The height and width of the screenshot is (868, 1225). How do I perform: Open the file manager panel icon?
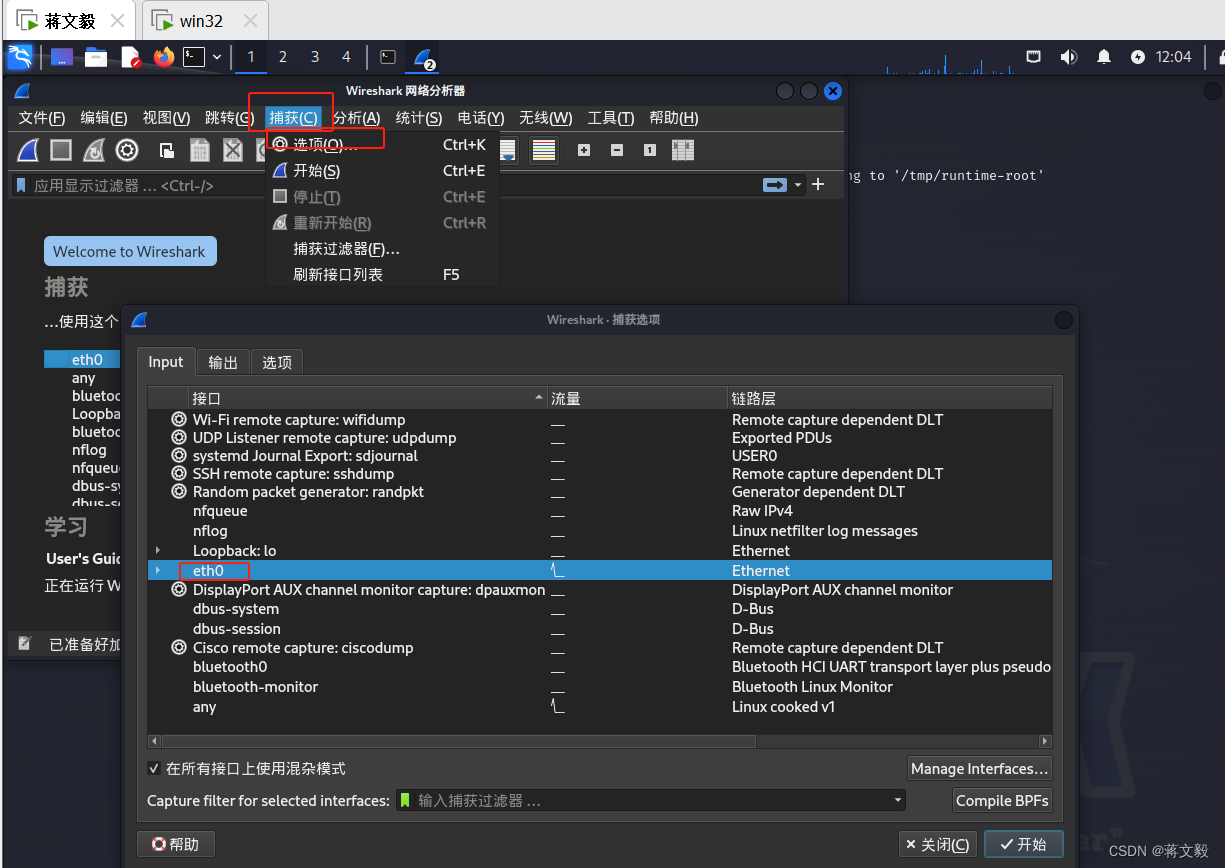tap(96, 57)
